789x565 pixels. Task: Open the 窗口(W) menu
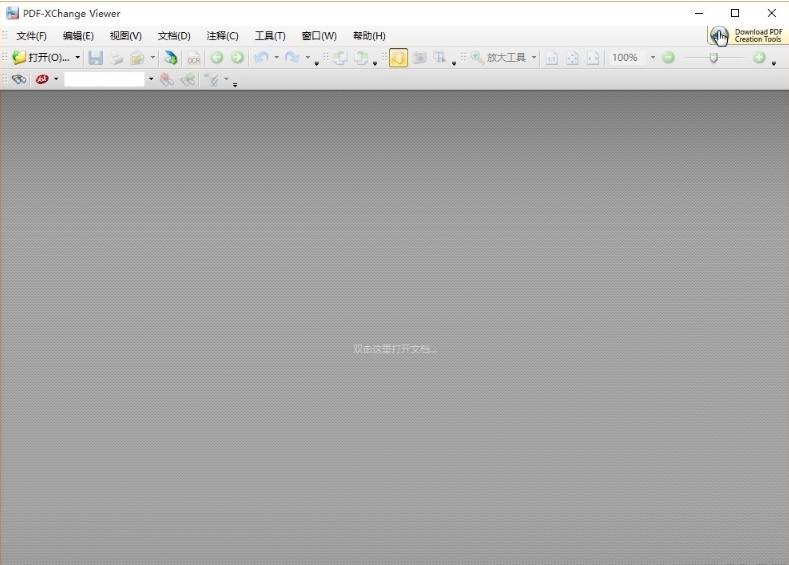click(319, 36)
